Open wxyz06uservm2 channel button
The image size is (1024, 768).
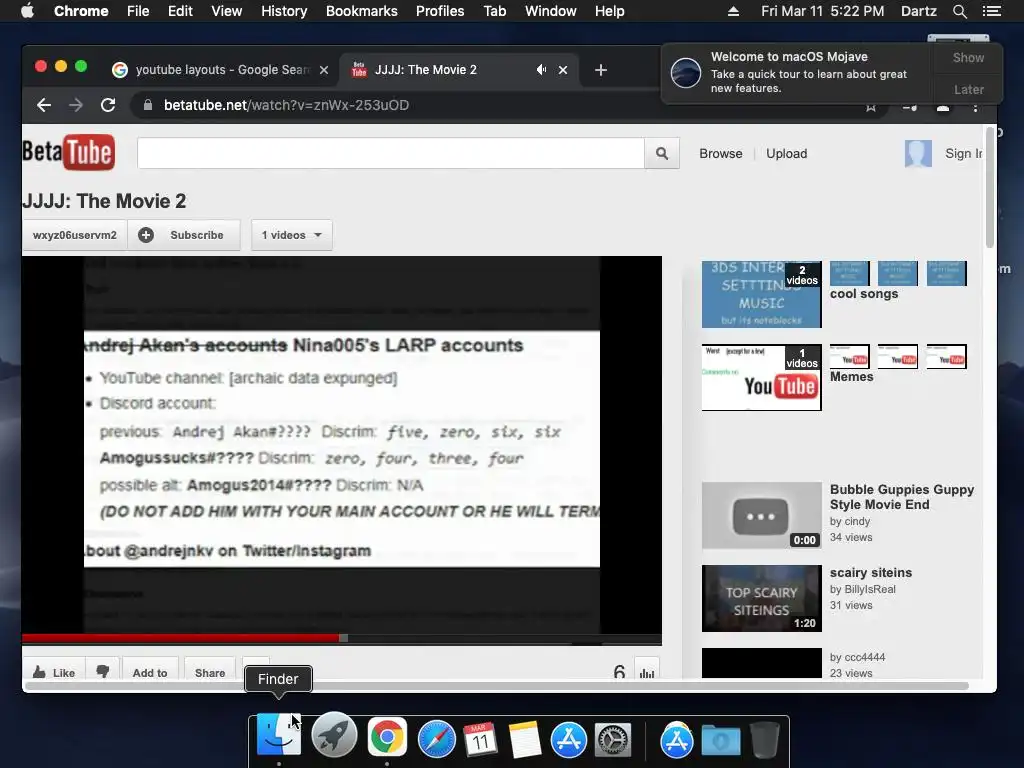point(75,235)
